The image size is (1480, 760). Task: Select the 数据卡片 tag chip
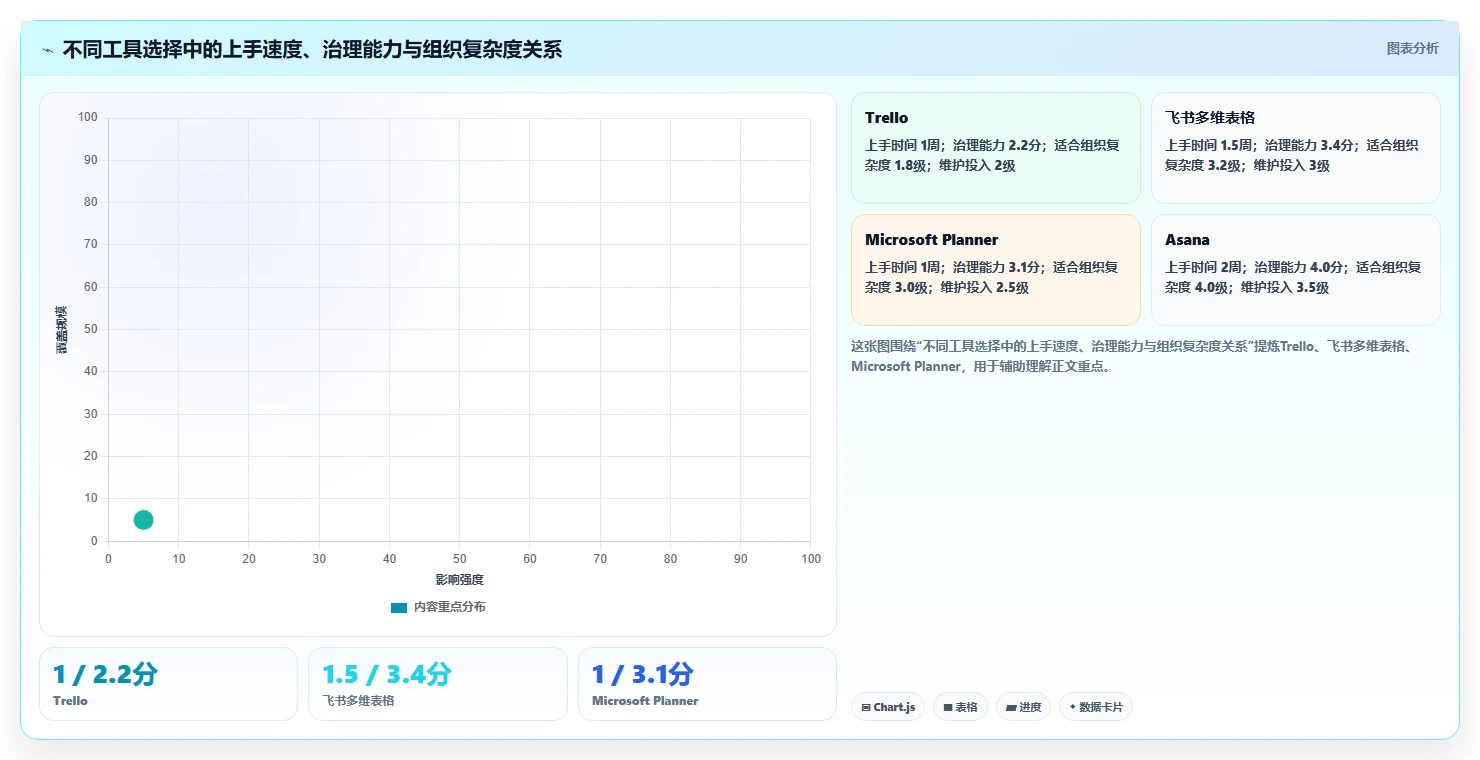[x=1096, y=707]
